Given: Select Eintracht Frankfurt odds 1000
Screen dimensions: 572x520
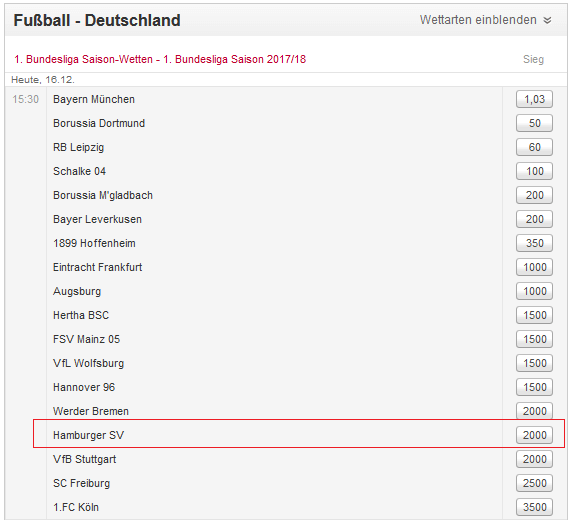Looking at the screenshot, I should [534, 267].
